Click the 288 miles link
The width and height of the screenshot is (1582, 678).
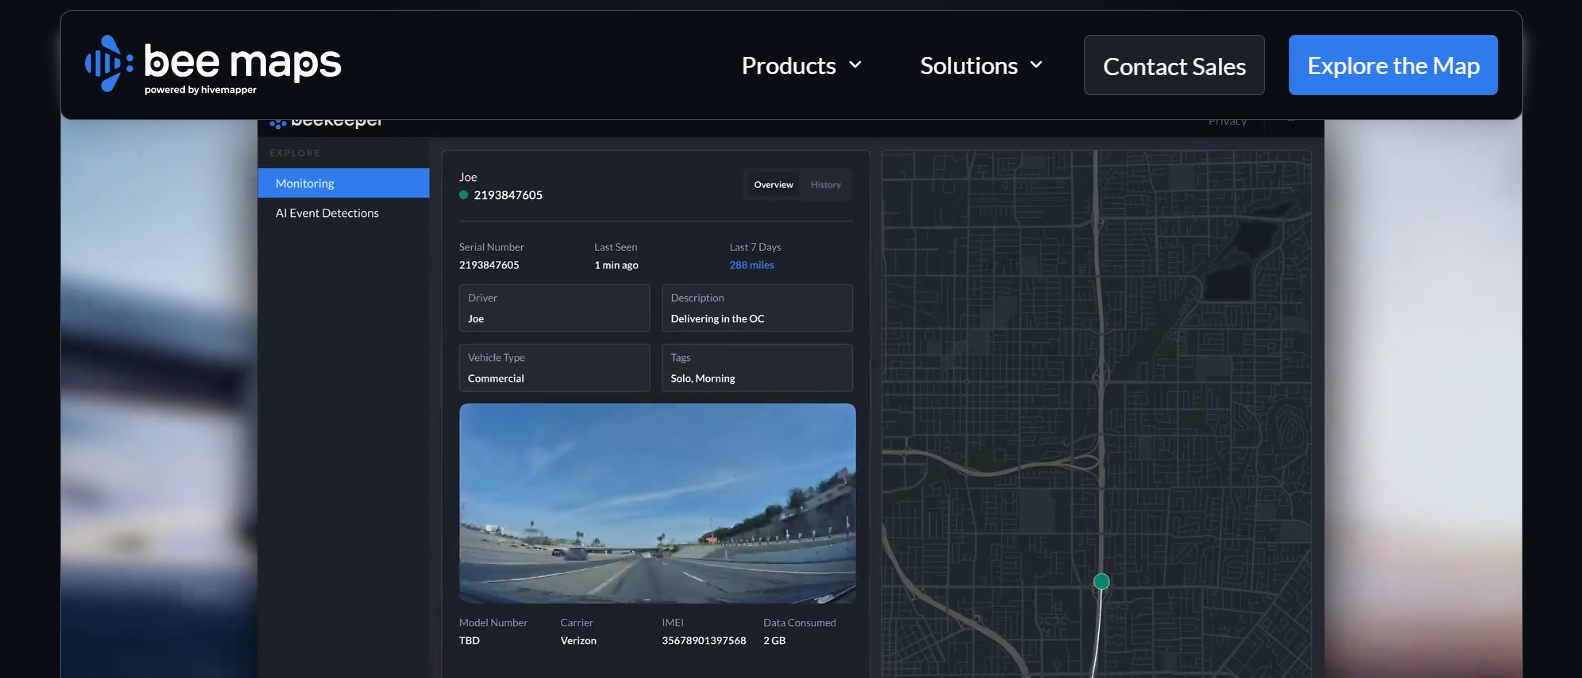[752, 265]
